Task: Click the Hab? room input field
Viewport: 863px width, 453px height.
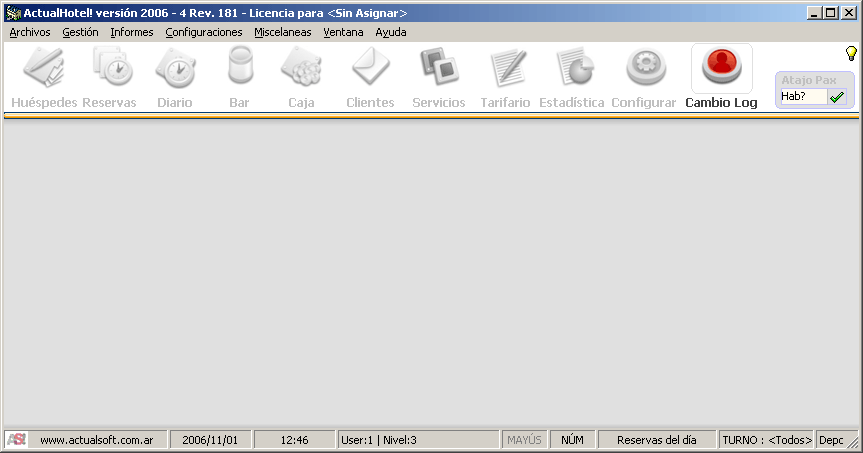Action: [x=802, y=97]
